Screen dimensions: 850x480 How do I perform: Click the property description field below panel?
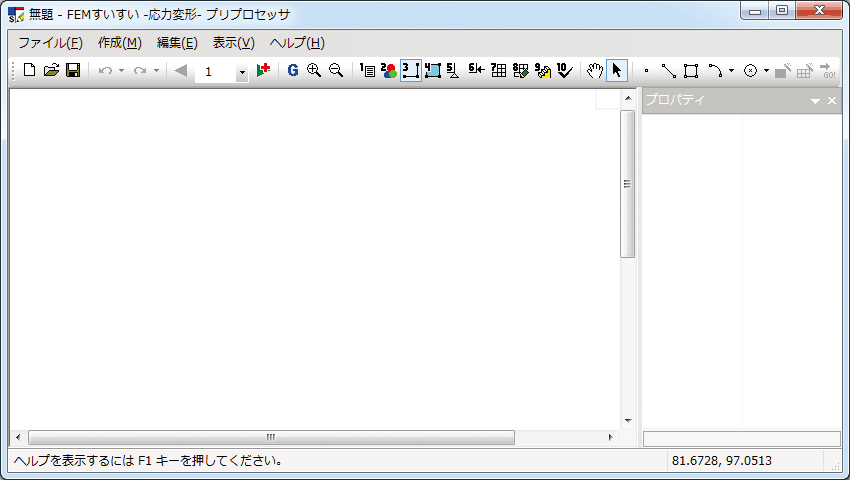[x=742, y=439]
